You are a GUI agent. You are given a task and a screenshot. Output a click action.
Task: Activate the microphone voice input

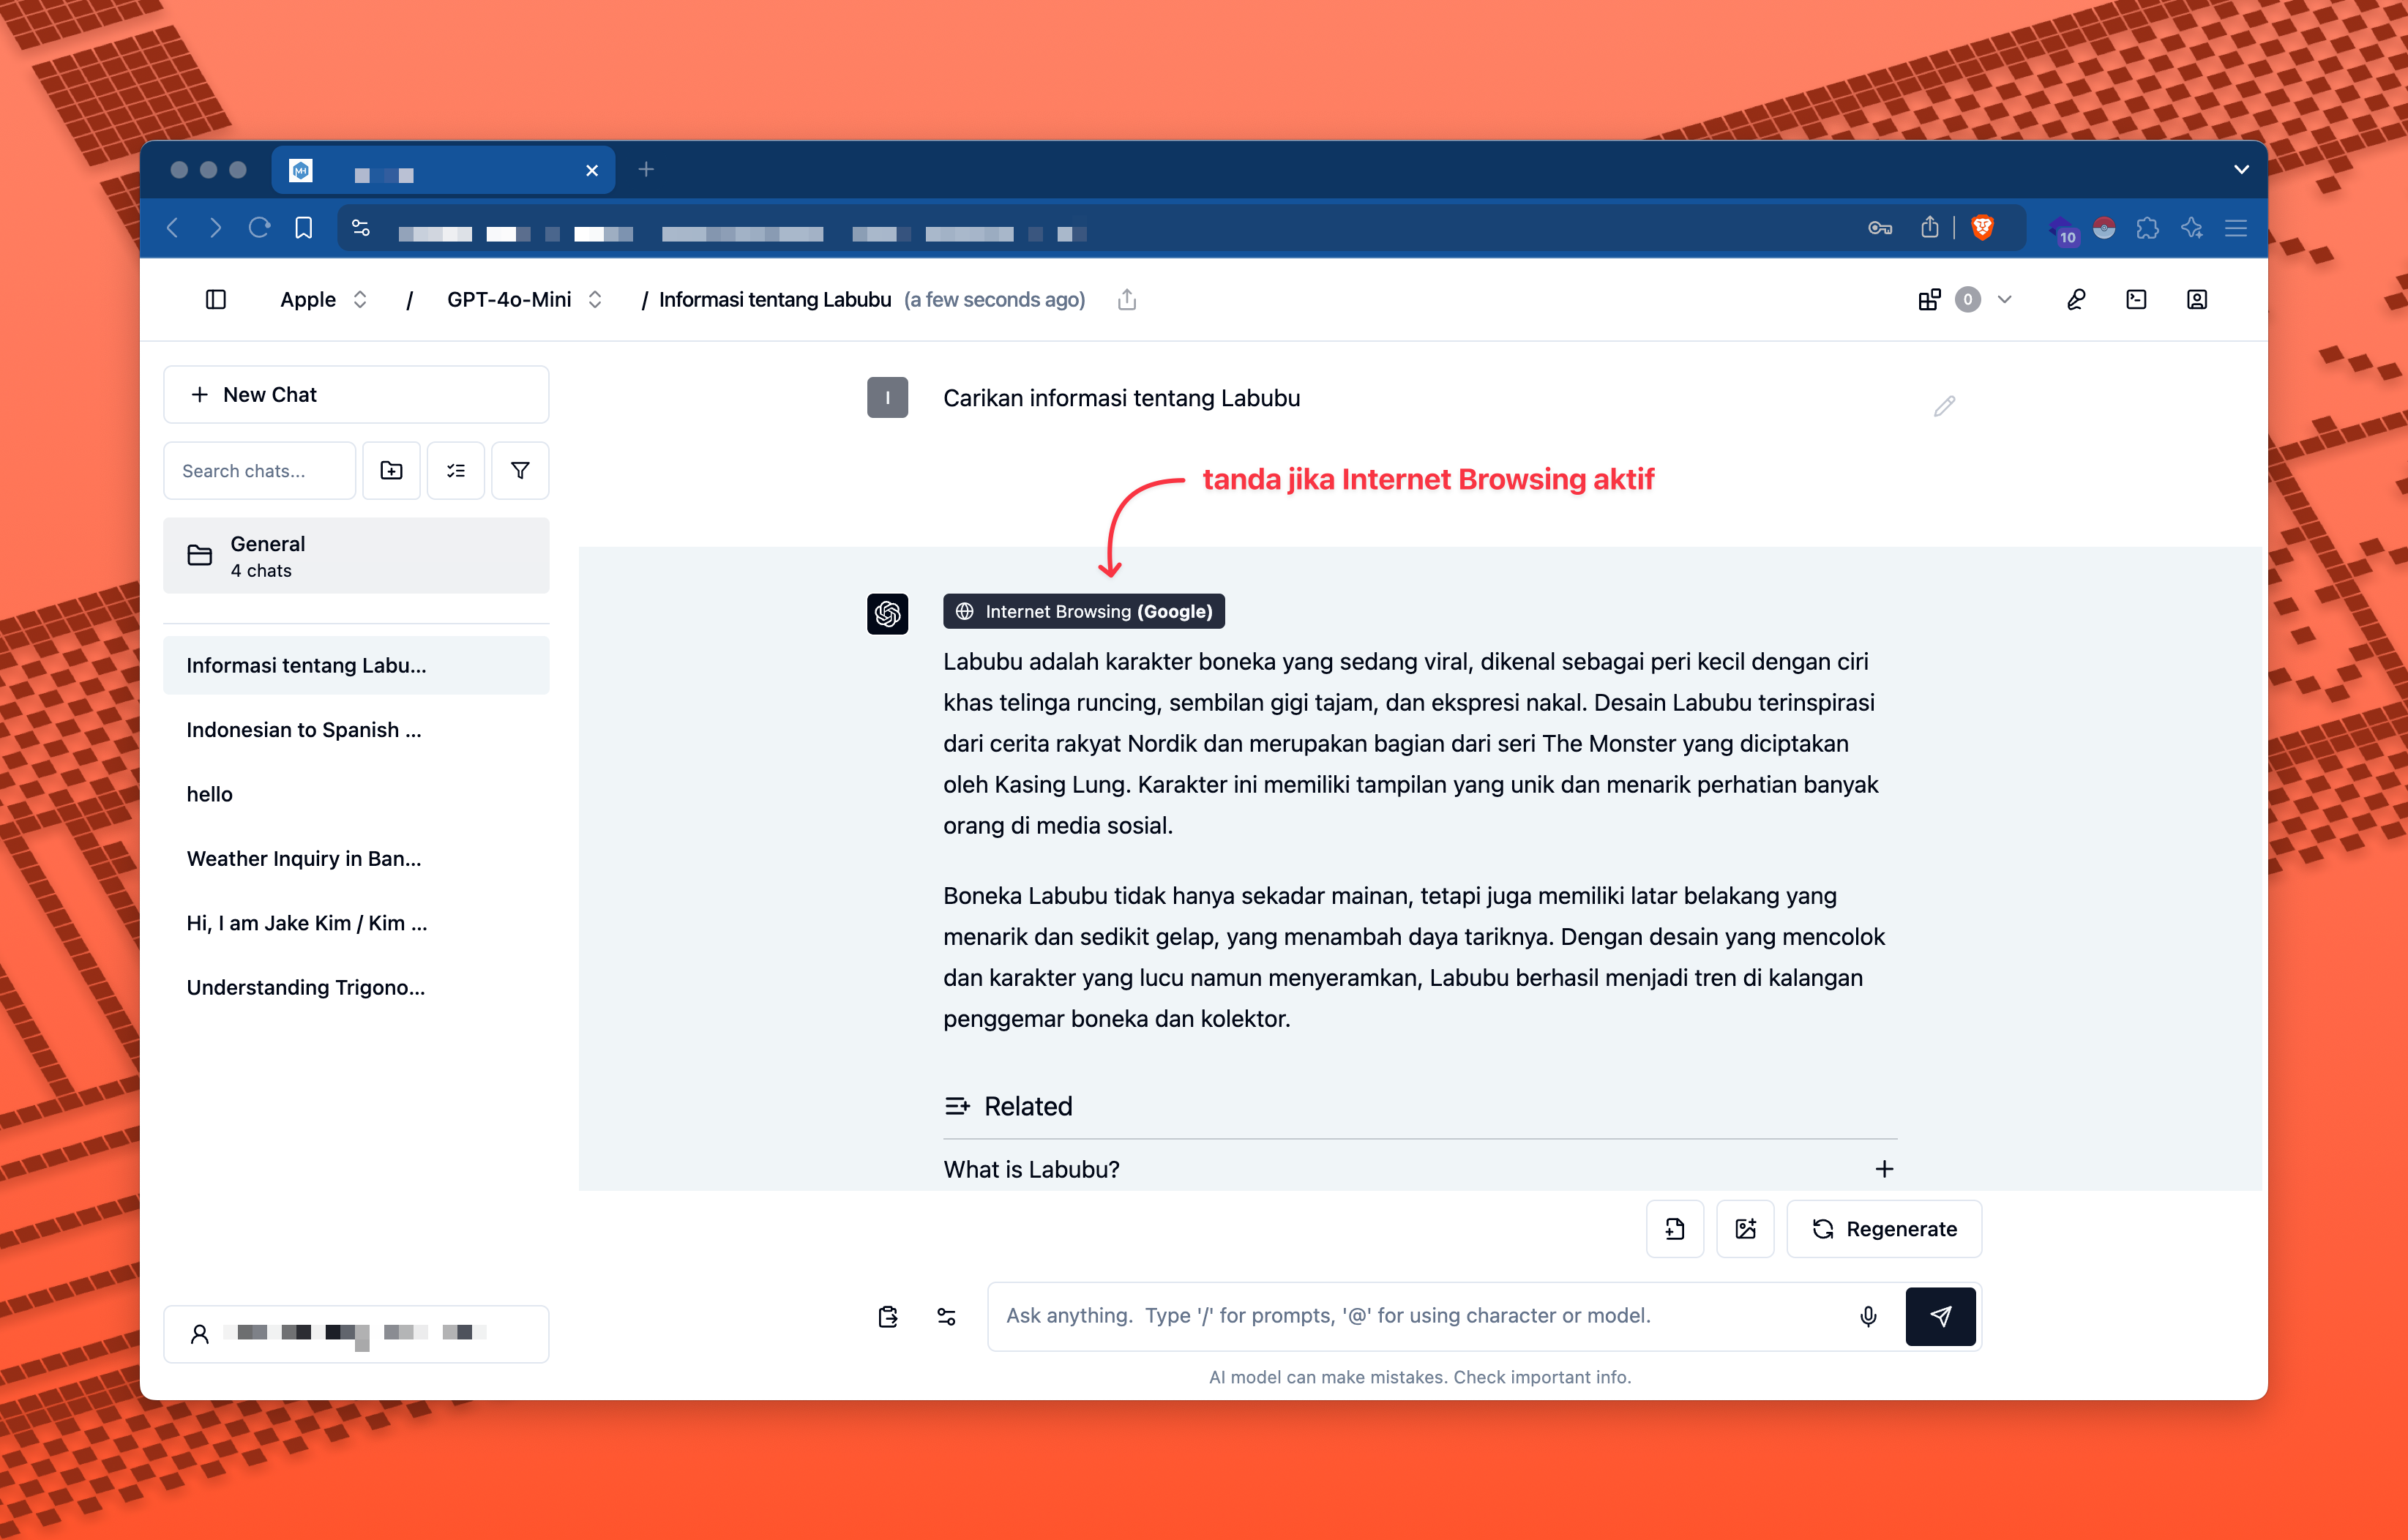click(1867, 1316)
